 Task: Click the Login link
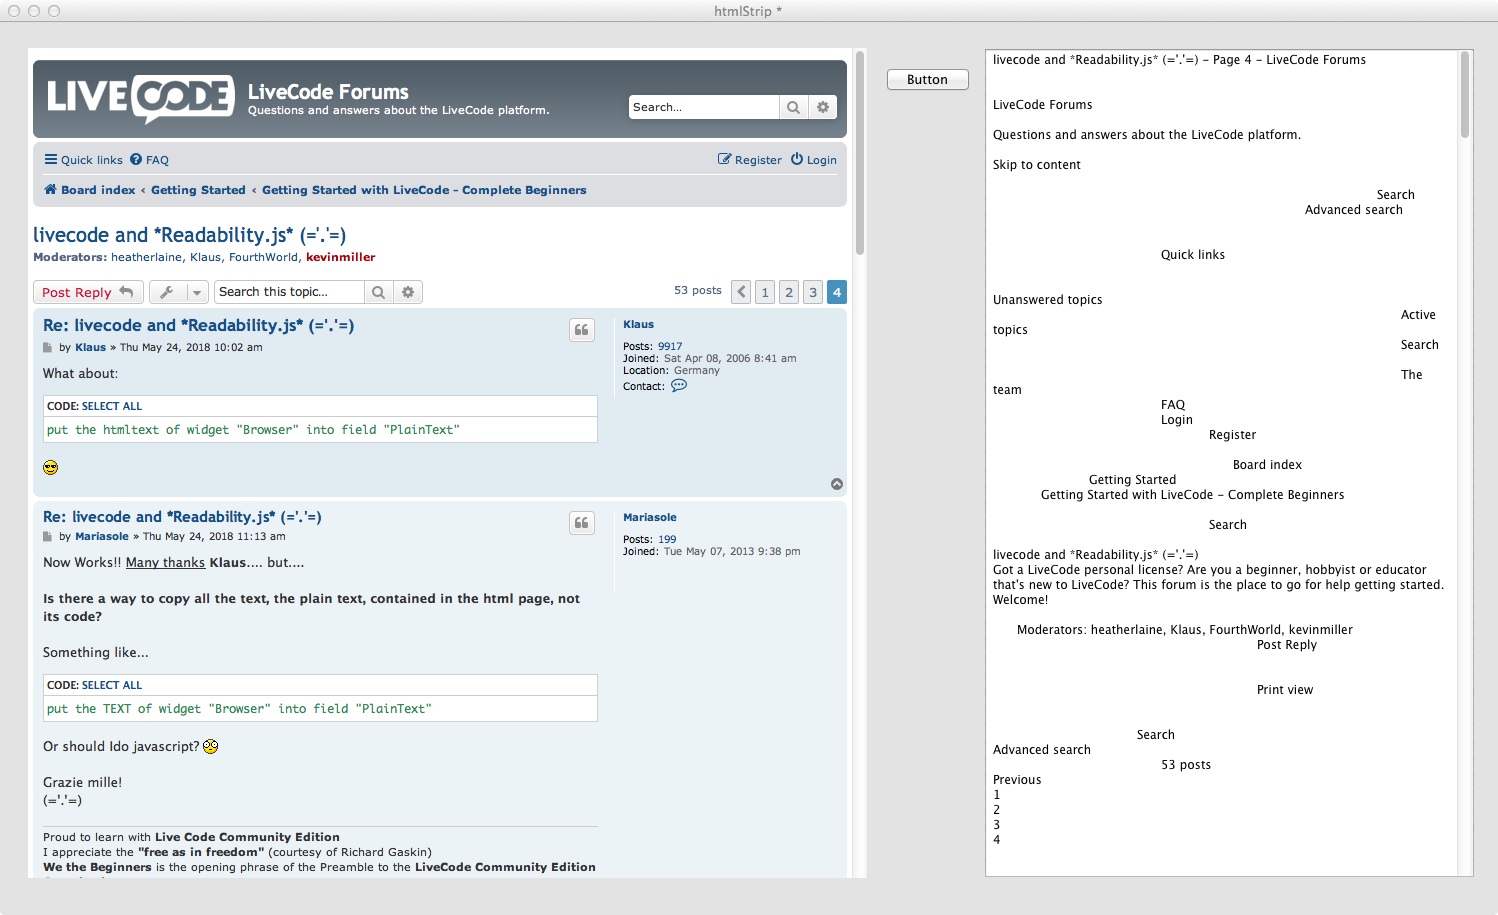click(813, 160)
